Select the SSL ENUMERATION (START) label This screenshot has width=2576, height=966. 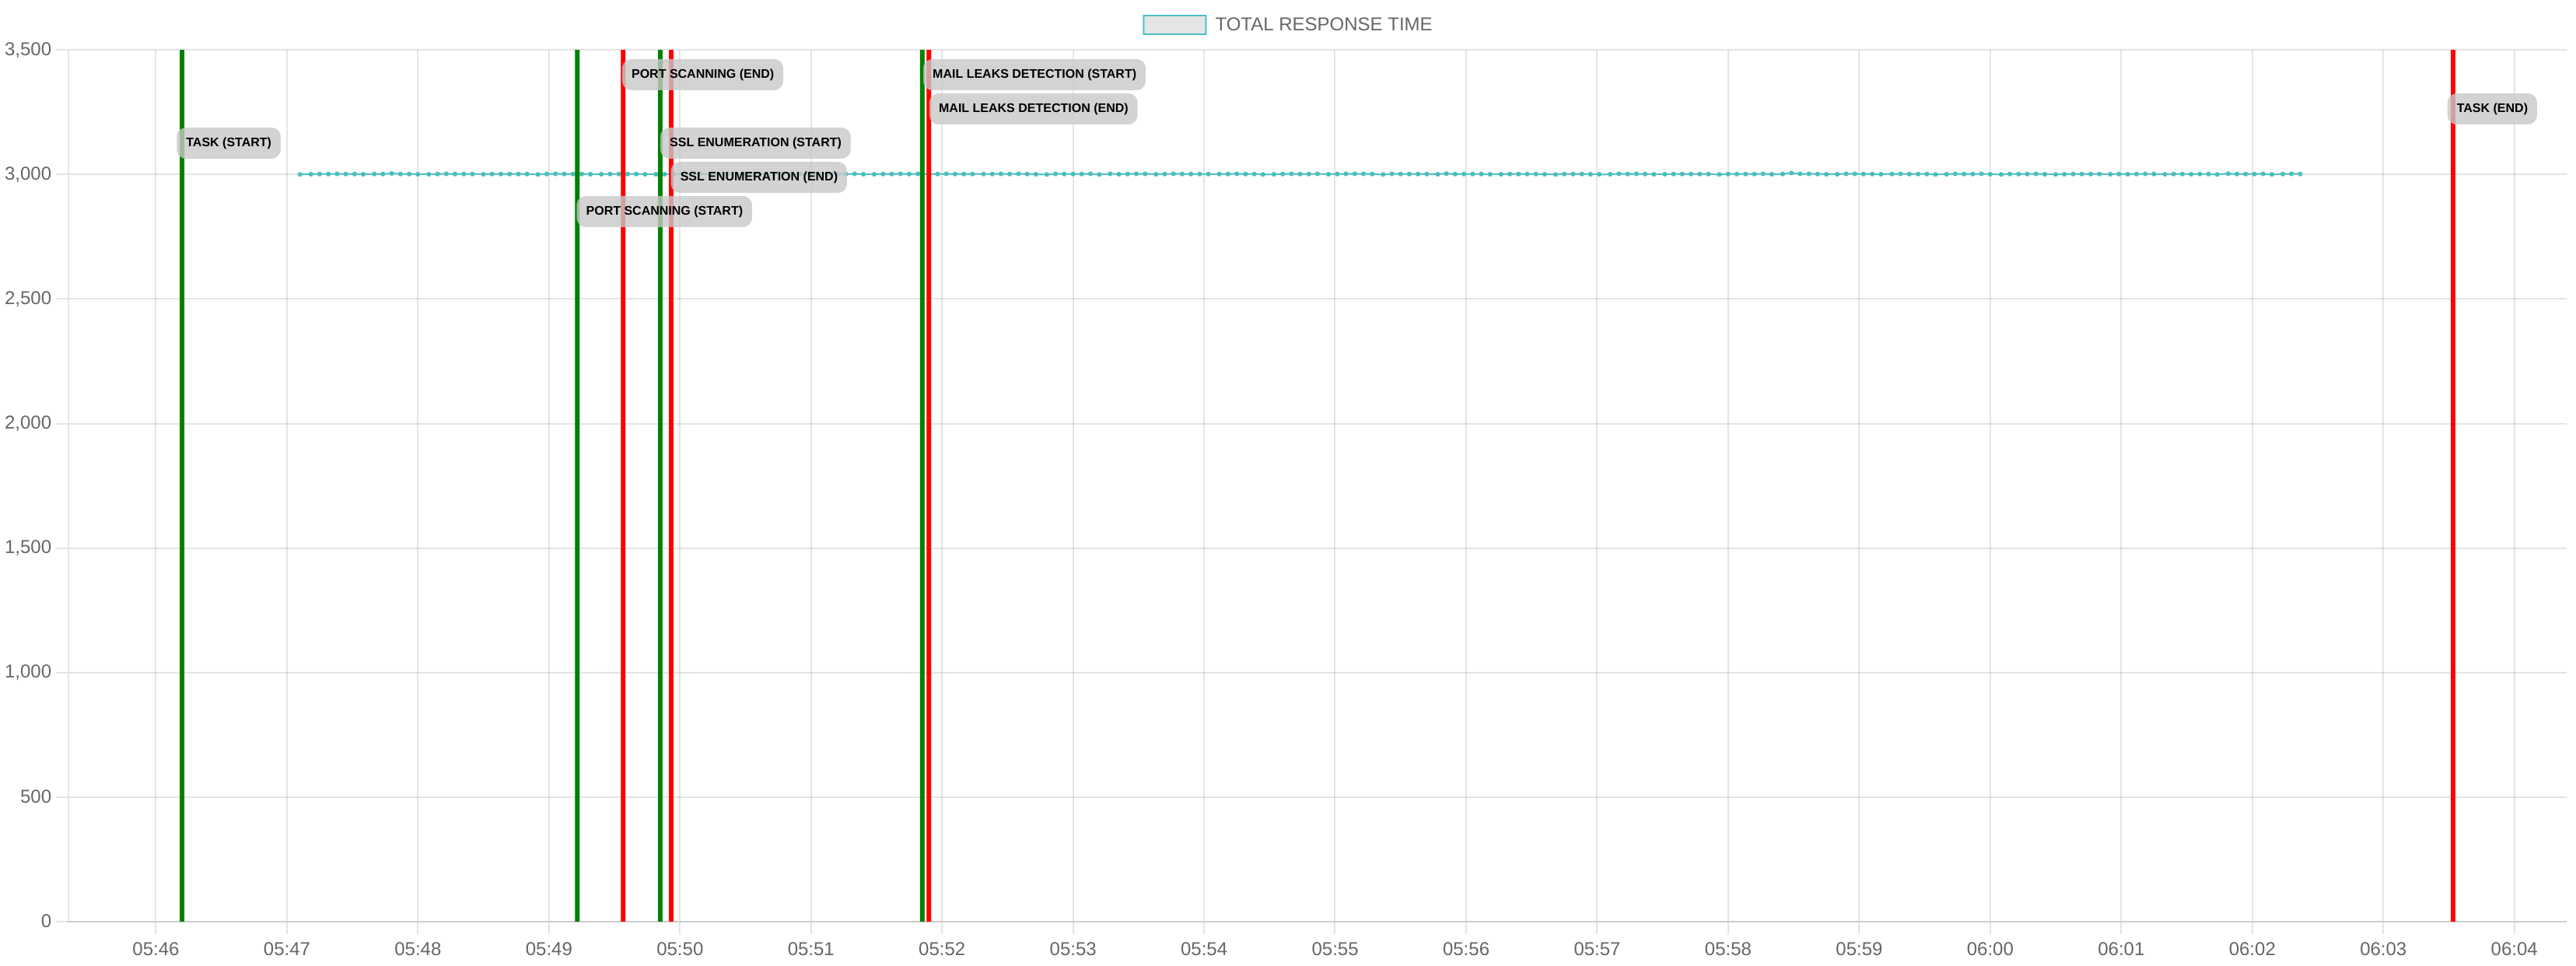click(755, 143)
